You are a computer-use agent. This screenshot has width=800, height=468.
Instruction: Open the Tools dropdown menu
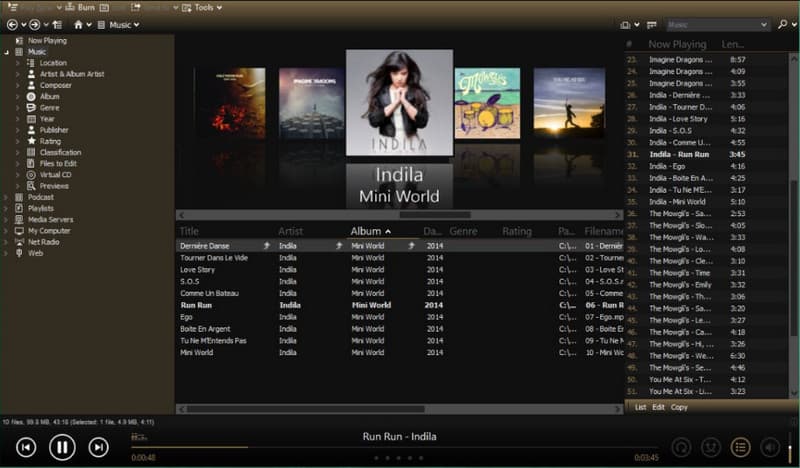pos(202,7)
